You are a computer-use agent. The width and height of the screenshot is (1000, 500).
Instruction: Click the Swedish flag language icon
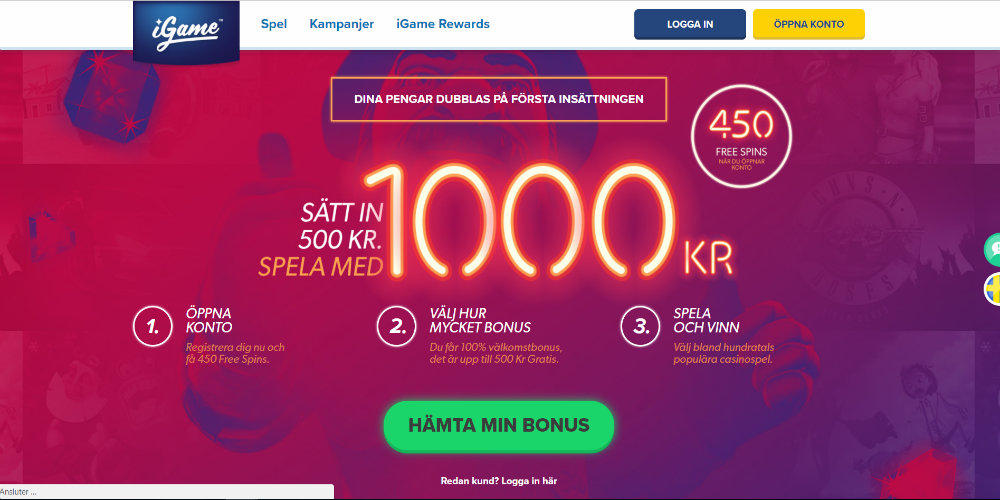point(992,289)
